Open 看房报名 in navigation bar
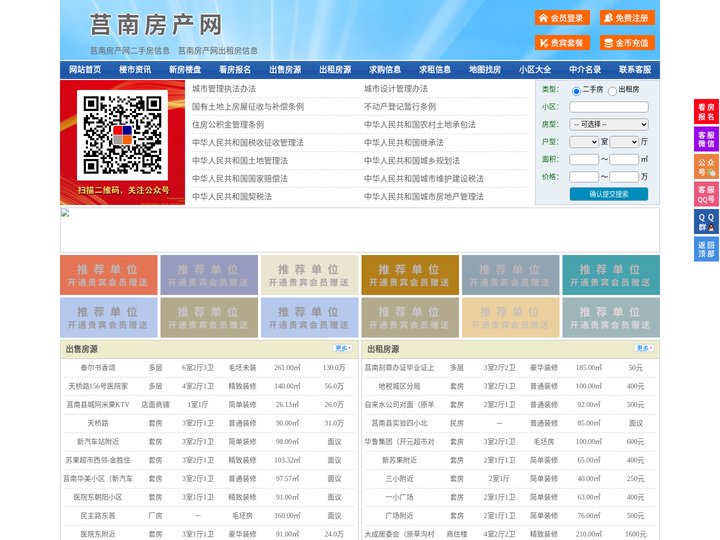Viewport: 720px width, 540px height. (x=235, y=70)
